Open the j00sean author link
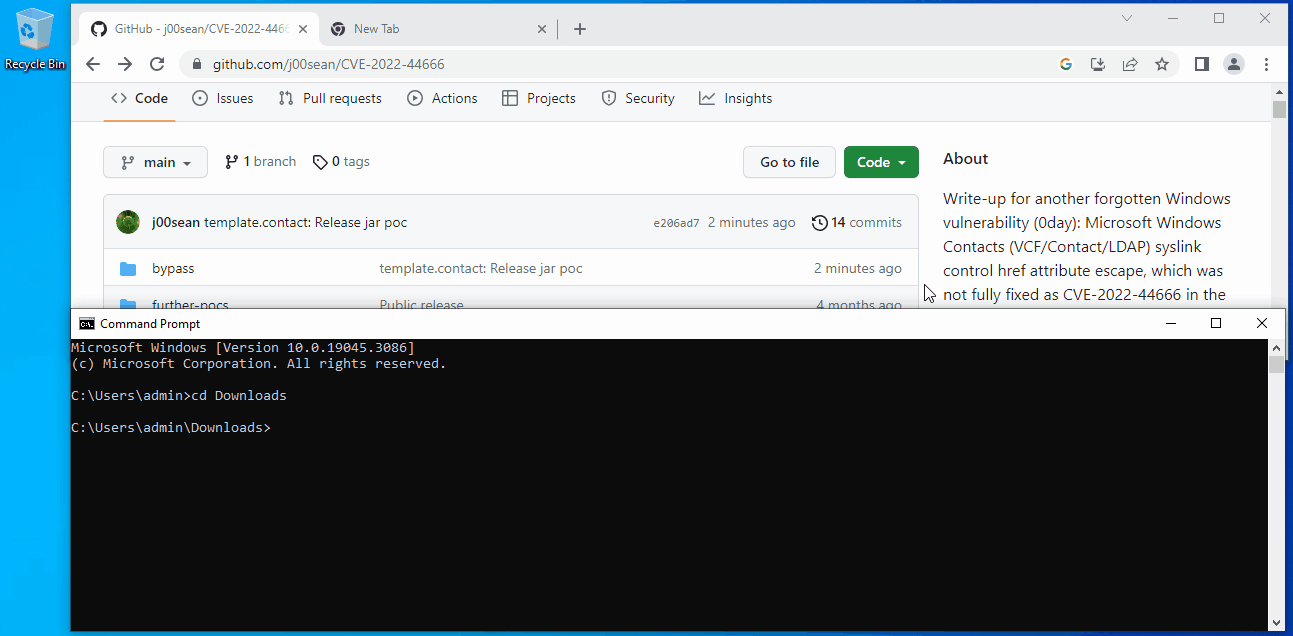The image size is (1293, 636). click(176, 223)
